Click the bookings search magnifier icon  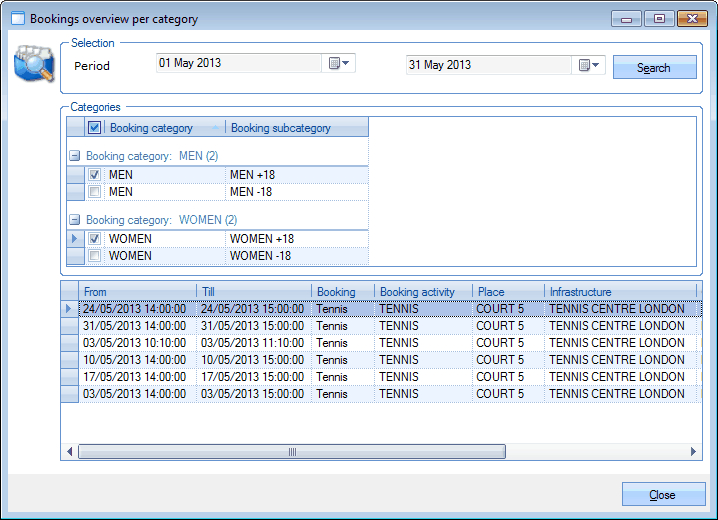(33, 64)
